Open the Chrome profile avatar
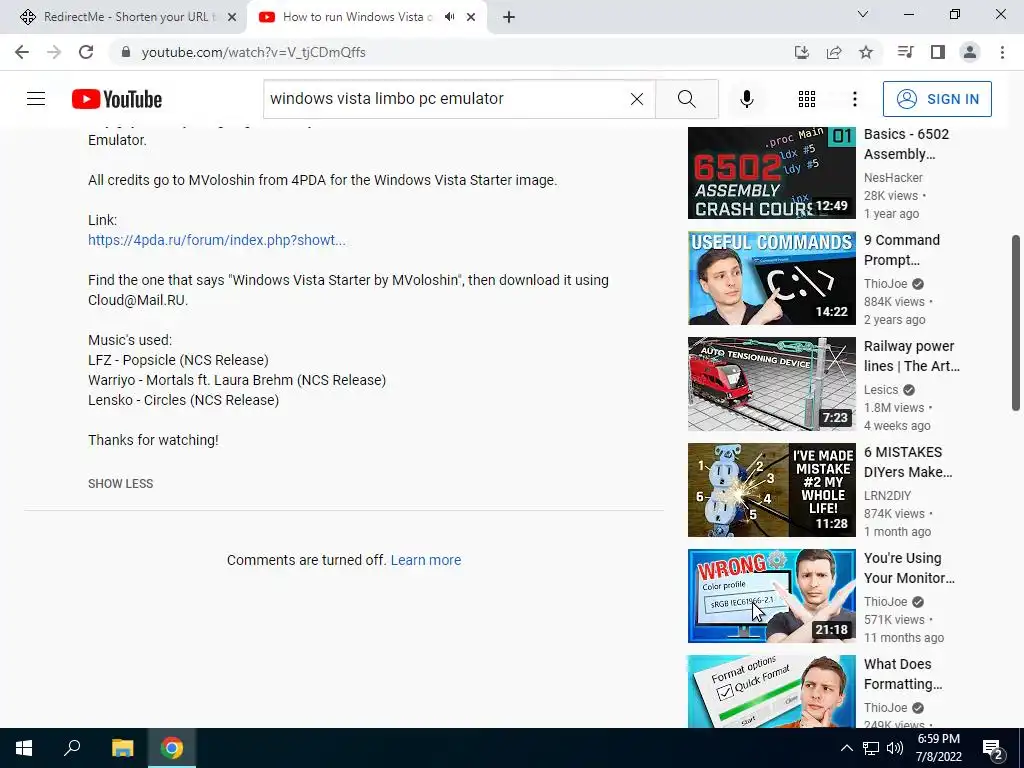 click(970, 52)
